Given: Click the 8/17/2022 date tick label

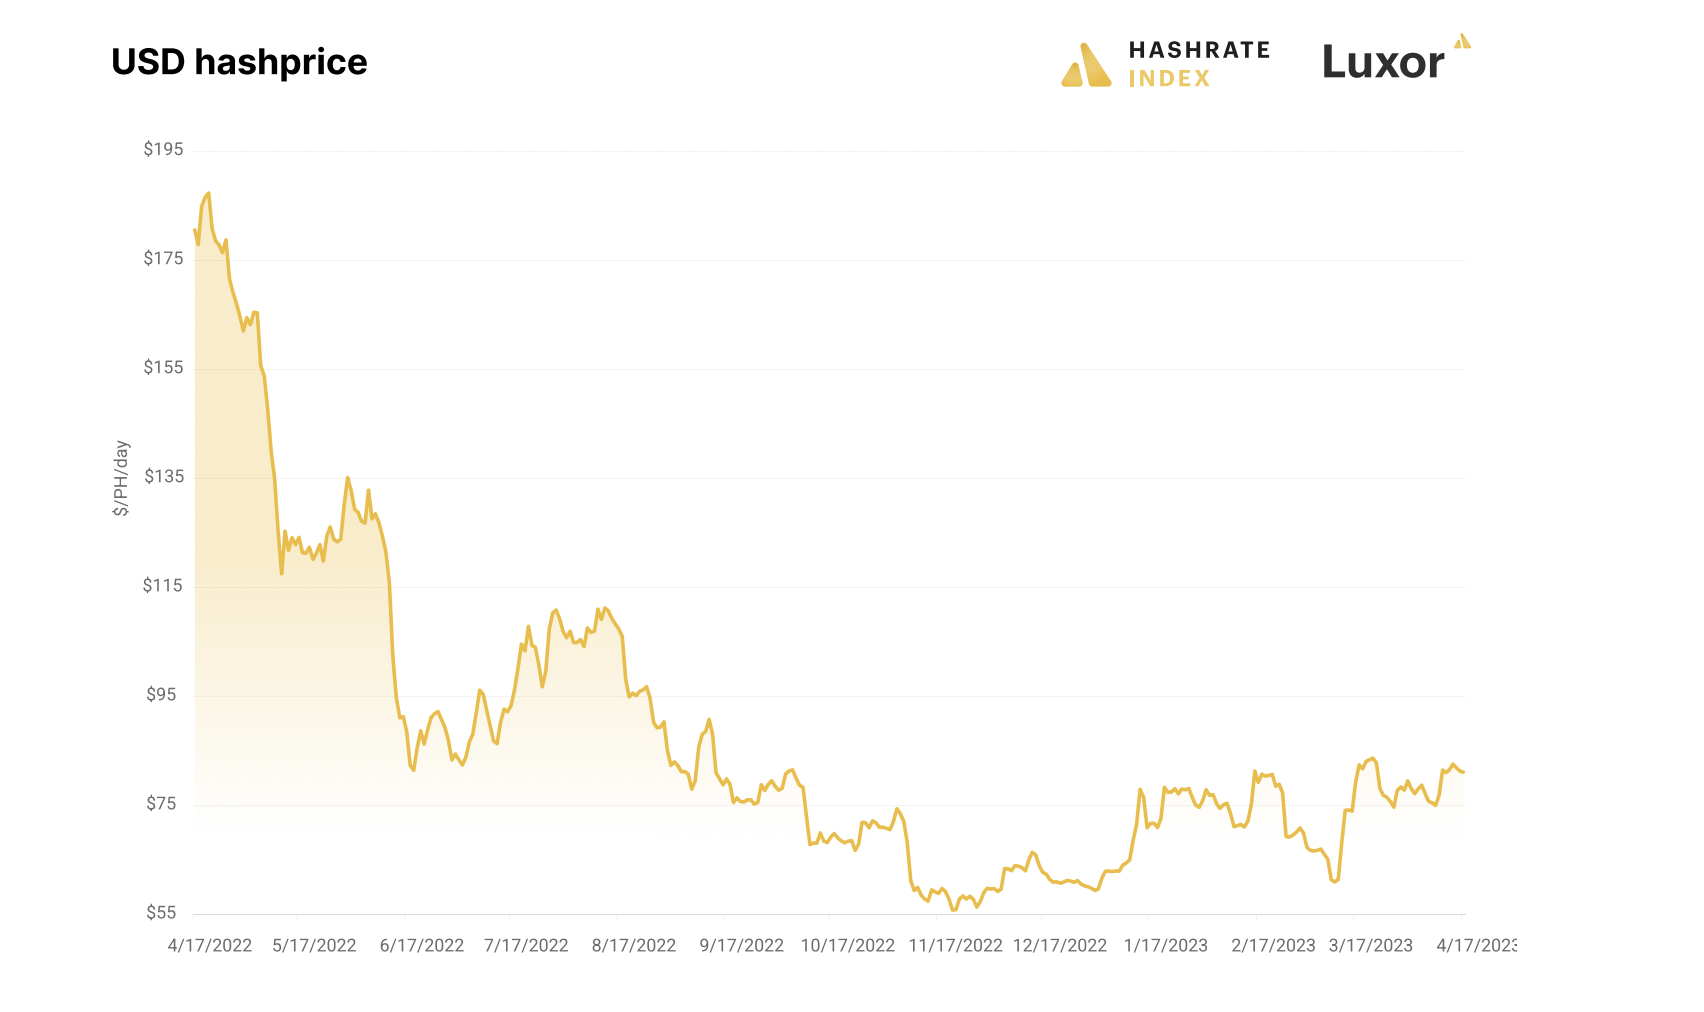Looking at the screenshot, I should click(634, 946).
